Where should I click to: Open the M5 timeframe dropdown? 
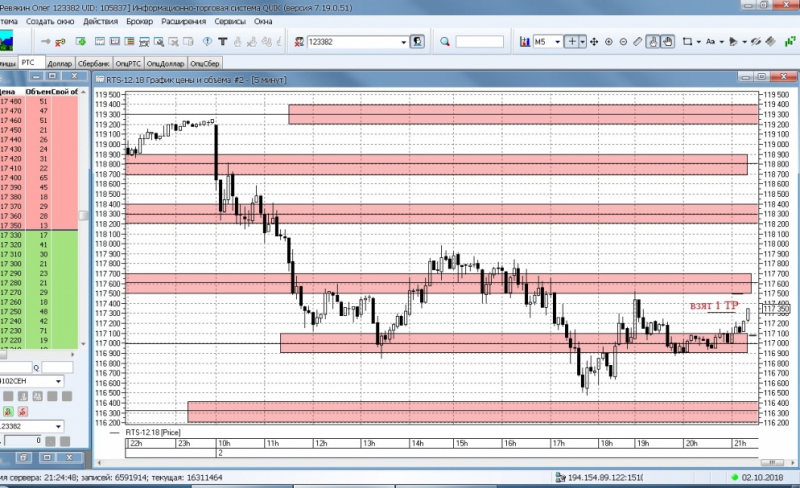[557, 42]
